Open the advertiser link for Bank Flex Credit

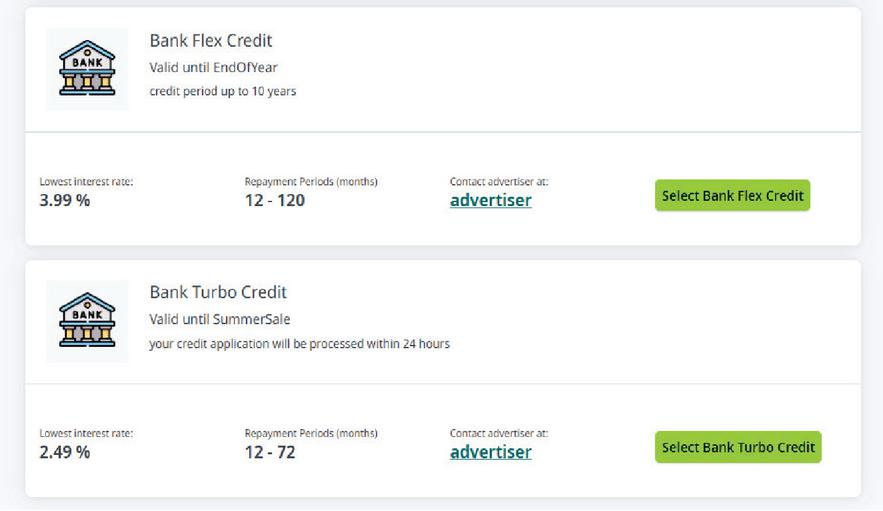click(x=490, y=200)
